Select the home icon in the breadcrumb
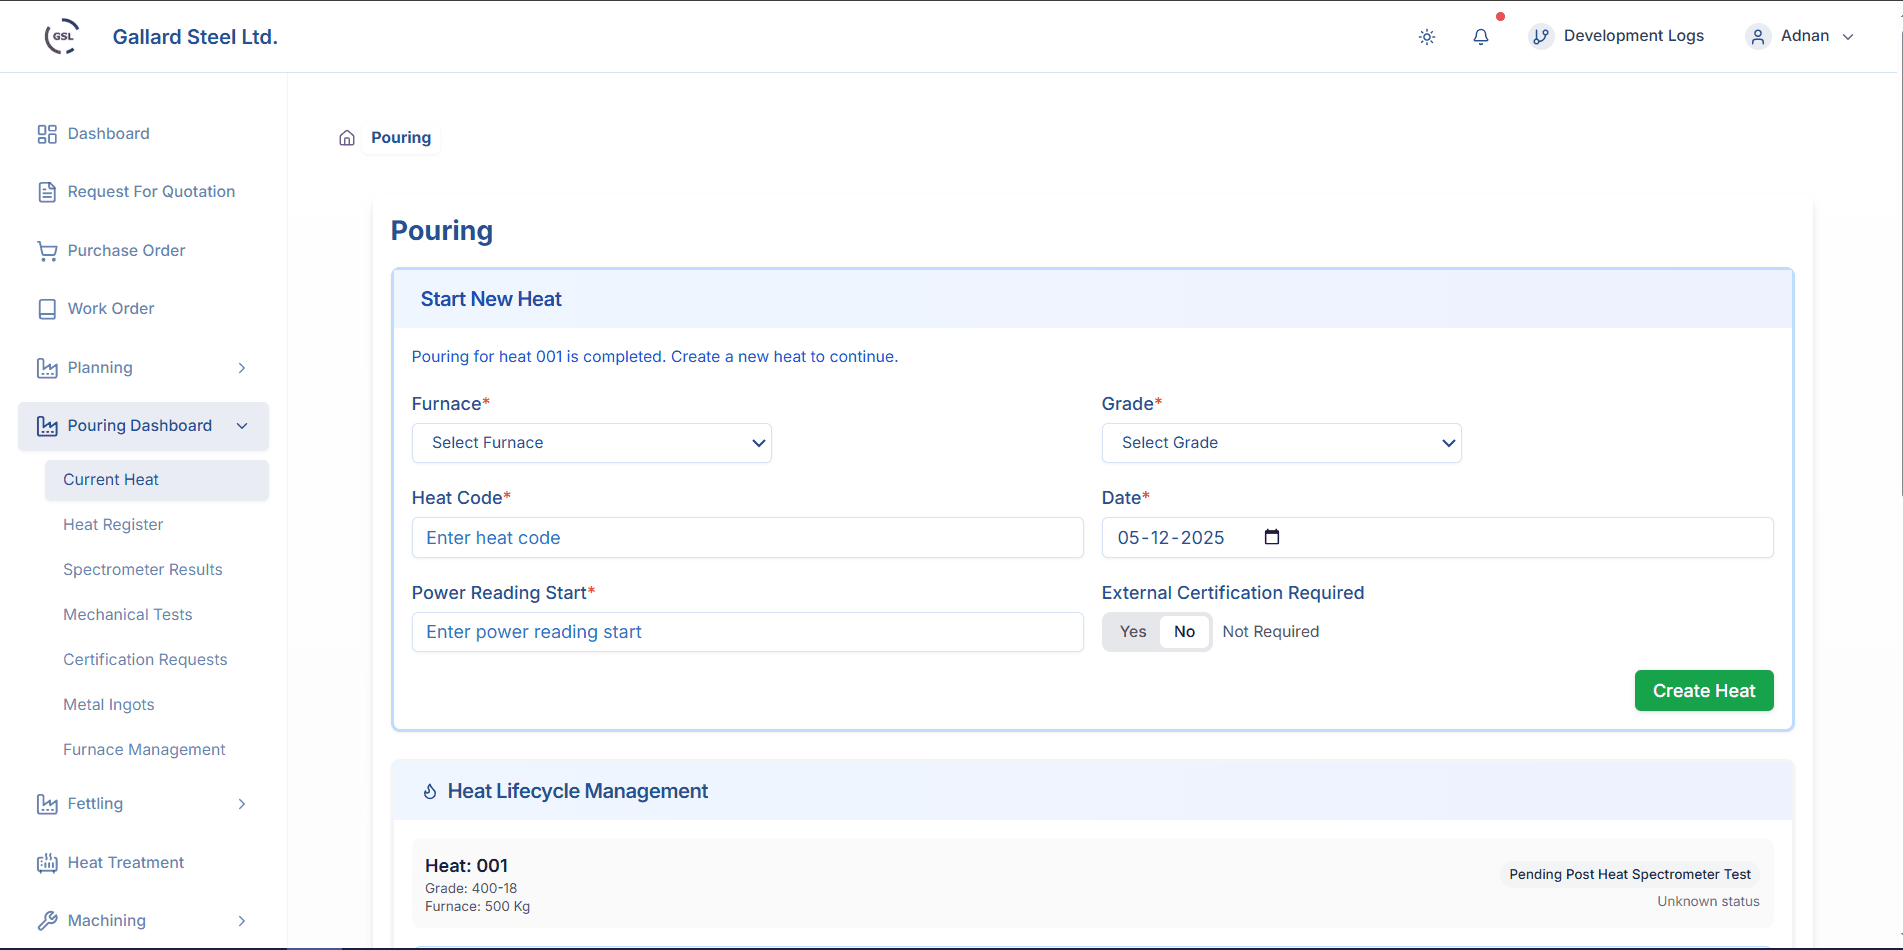Image resolution: width=1903 pixels, height=950 pixels. (346, 137)
